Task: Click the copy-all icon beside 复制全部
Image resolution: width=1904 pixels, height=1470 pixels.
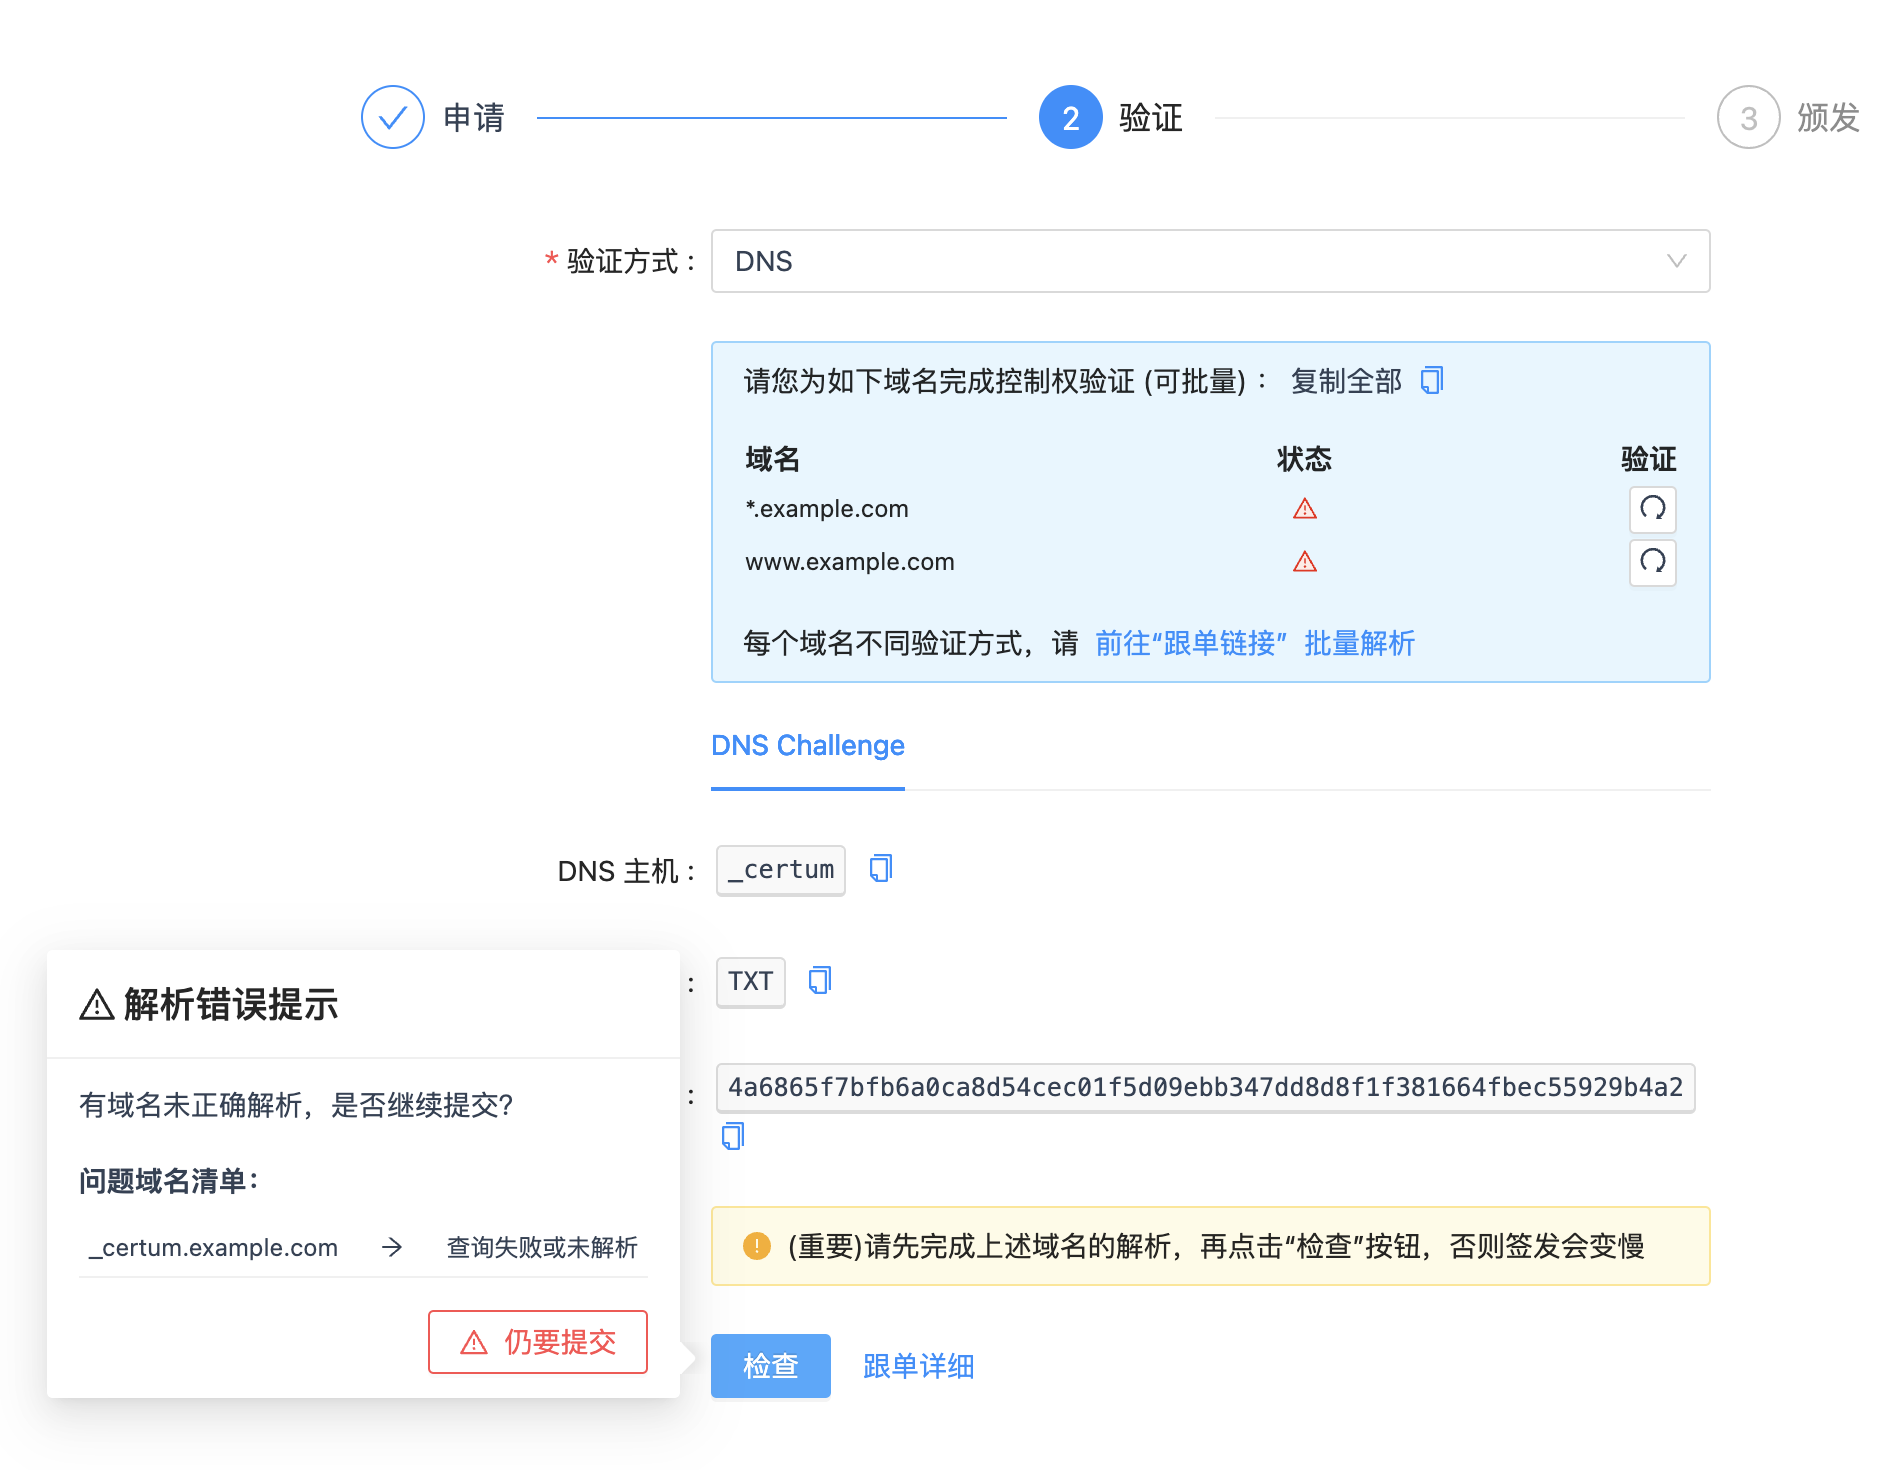Action: click(1432, 381)
